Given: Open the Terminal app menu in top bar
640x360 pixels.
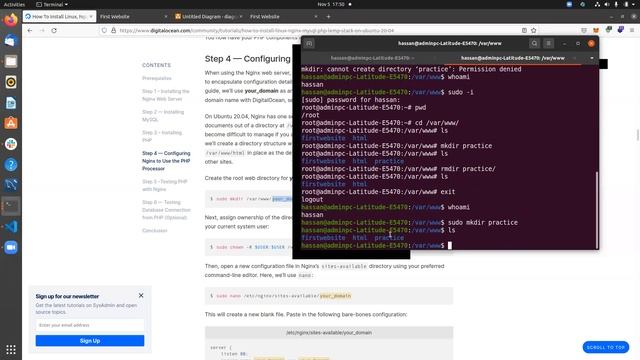Looking at the screenshot, I should [x=52, y=4].
